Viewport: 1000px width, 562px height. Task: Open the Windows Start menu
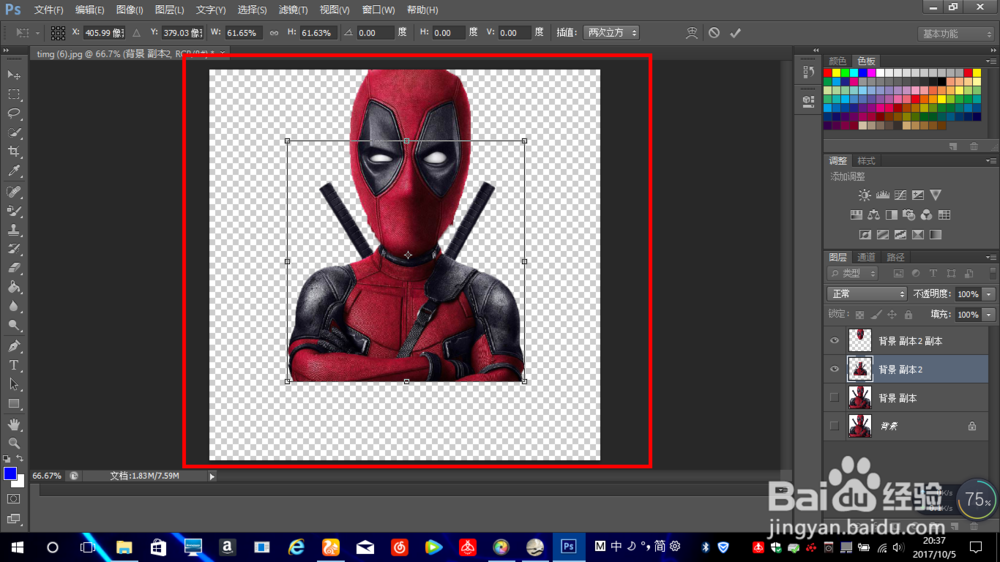(17, 547)
